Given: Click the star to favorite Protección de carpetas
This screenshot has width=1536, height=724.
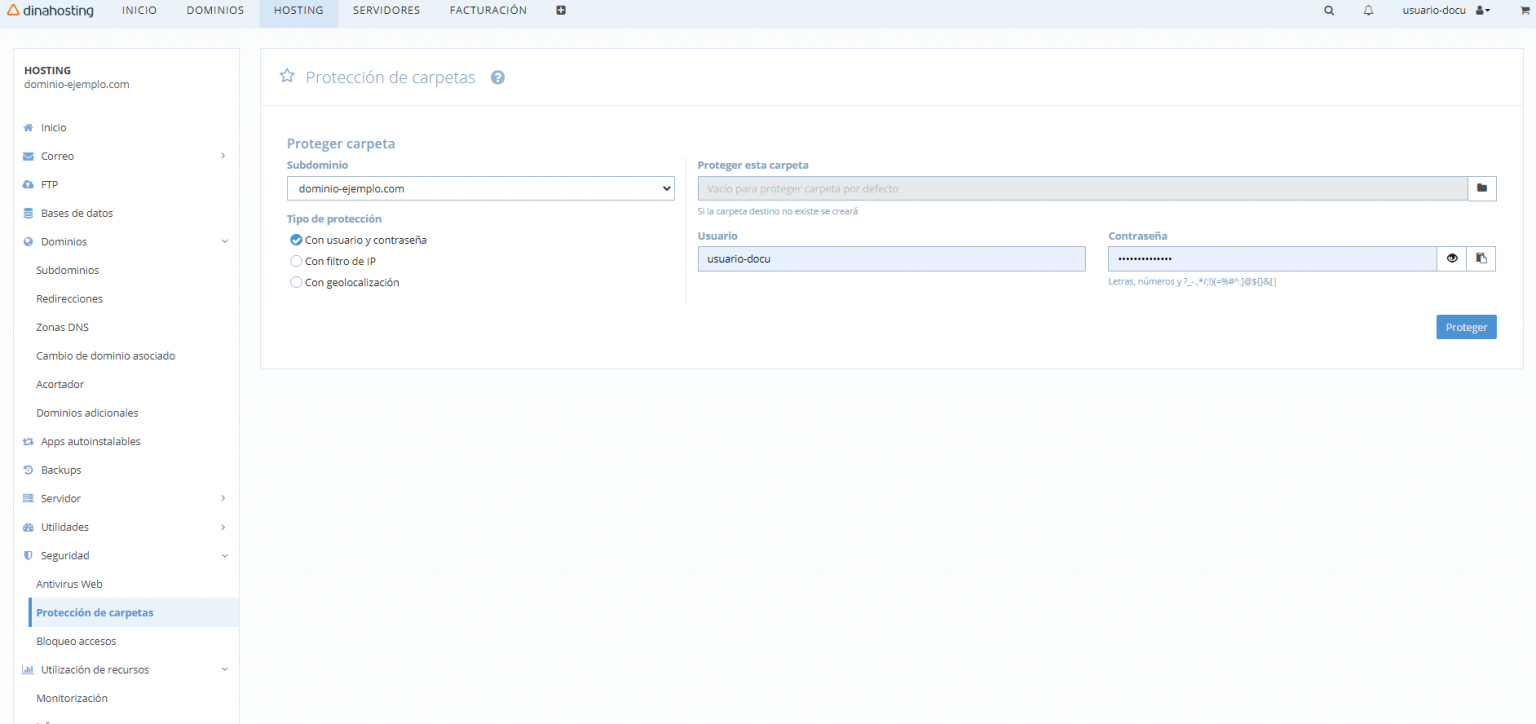Looking at the screenshot, I should 287,75.
